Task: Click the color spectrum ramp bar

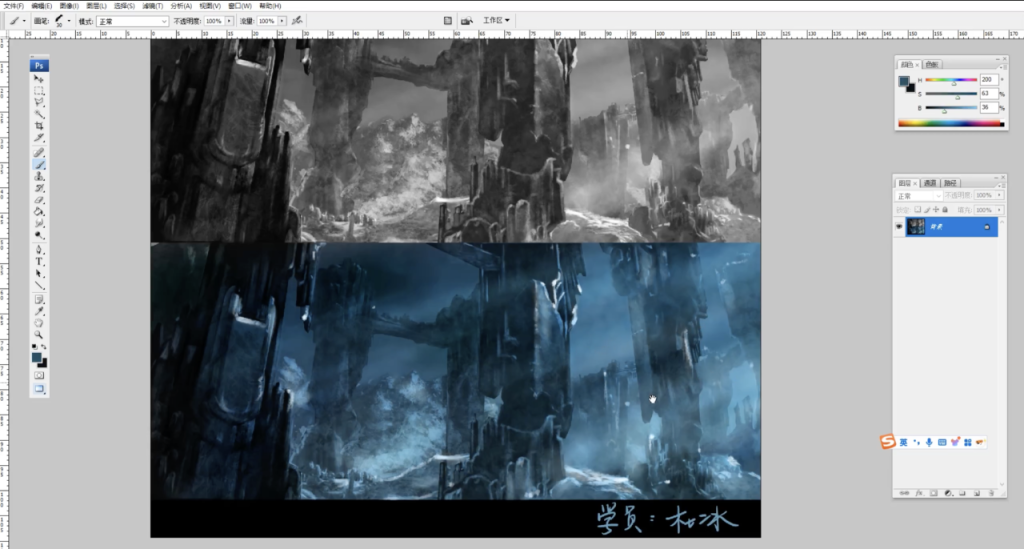Action: (950, 123)
